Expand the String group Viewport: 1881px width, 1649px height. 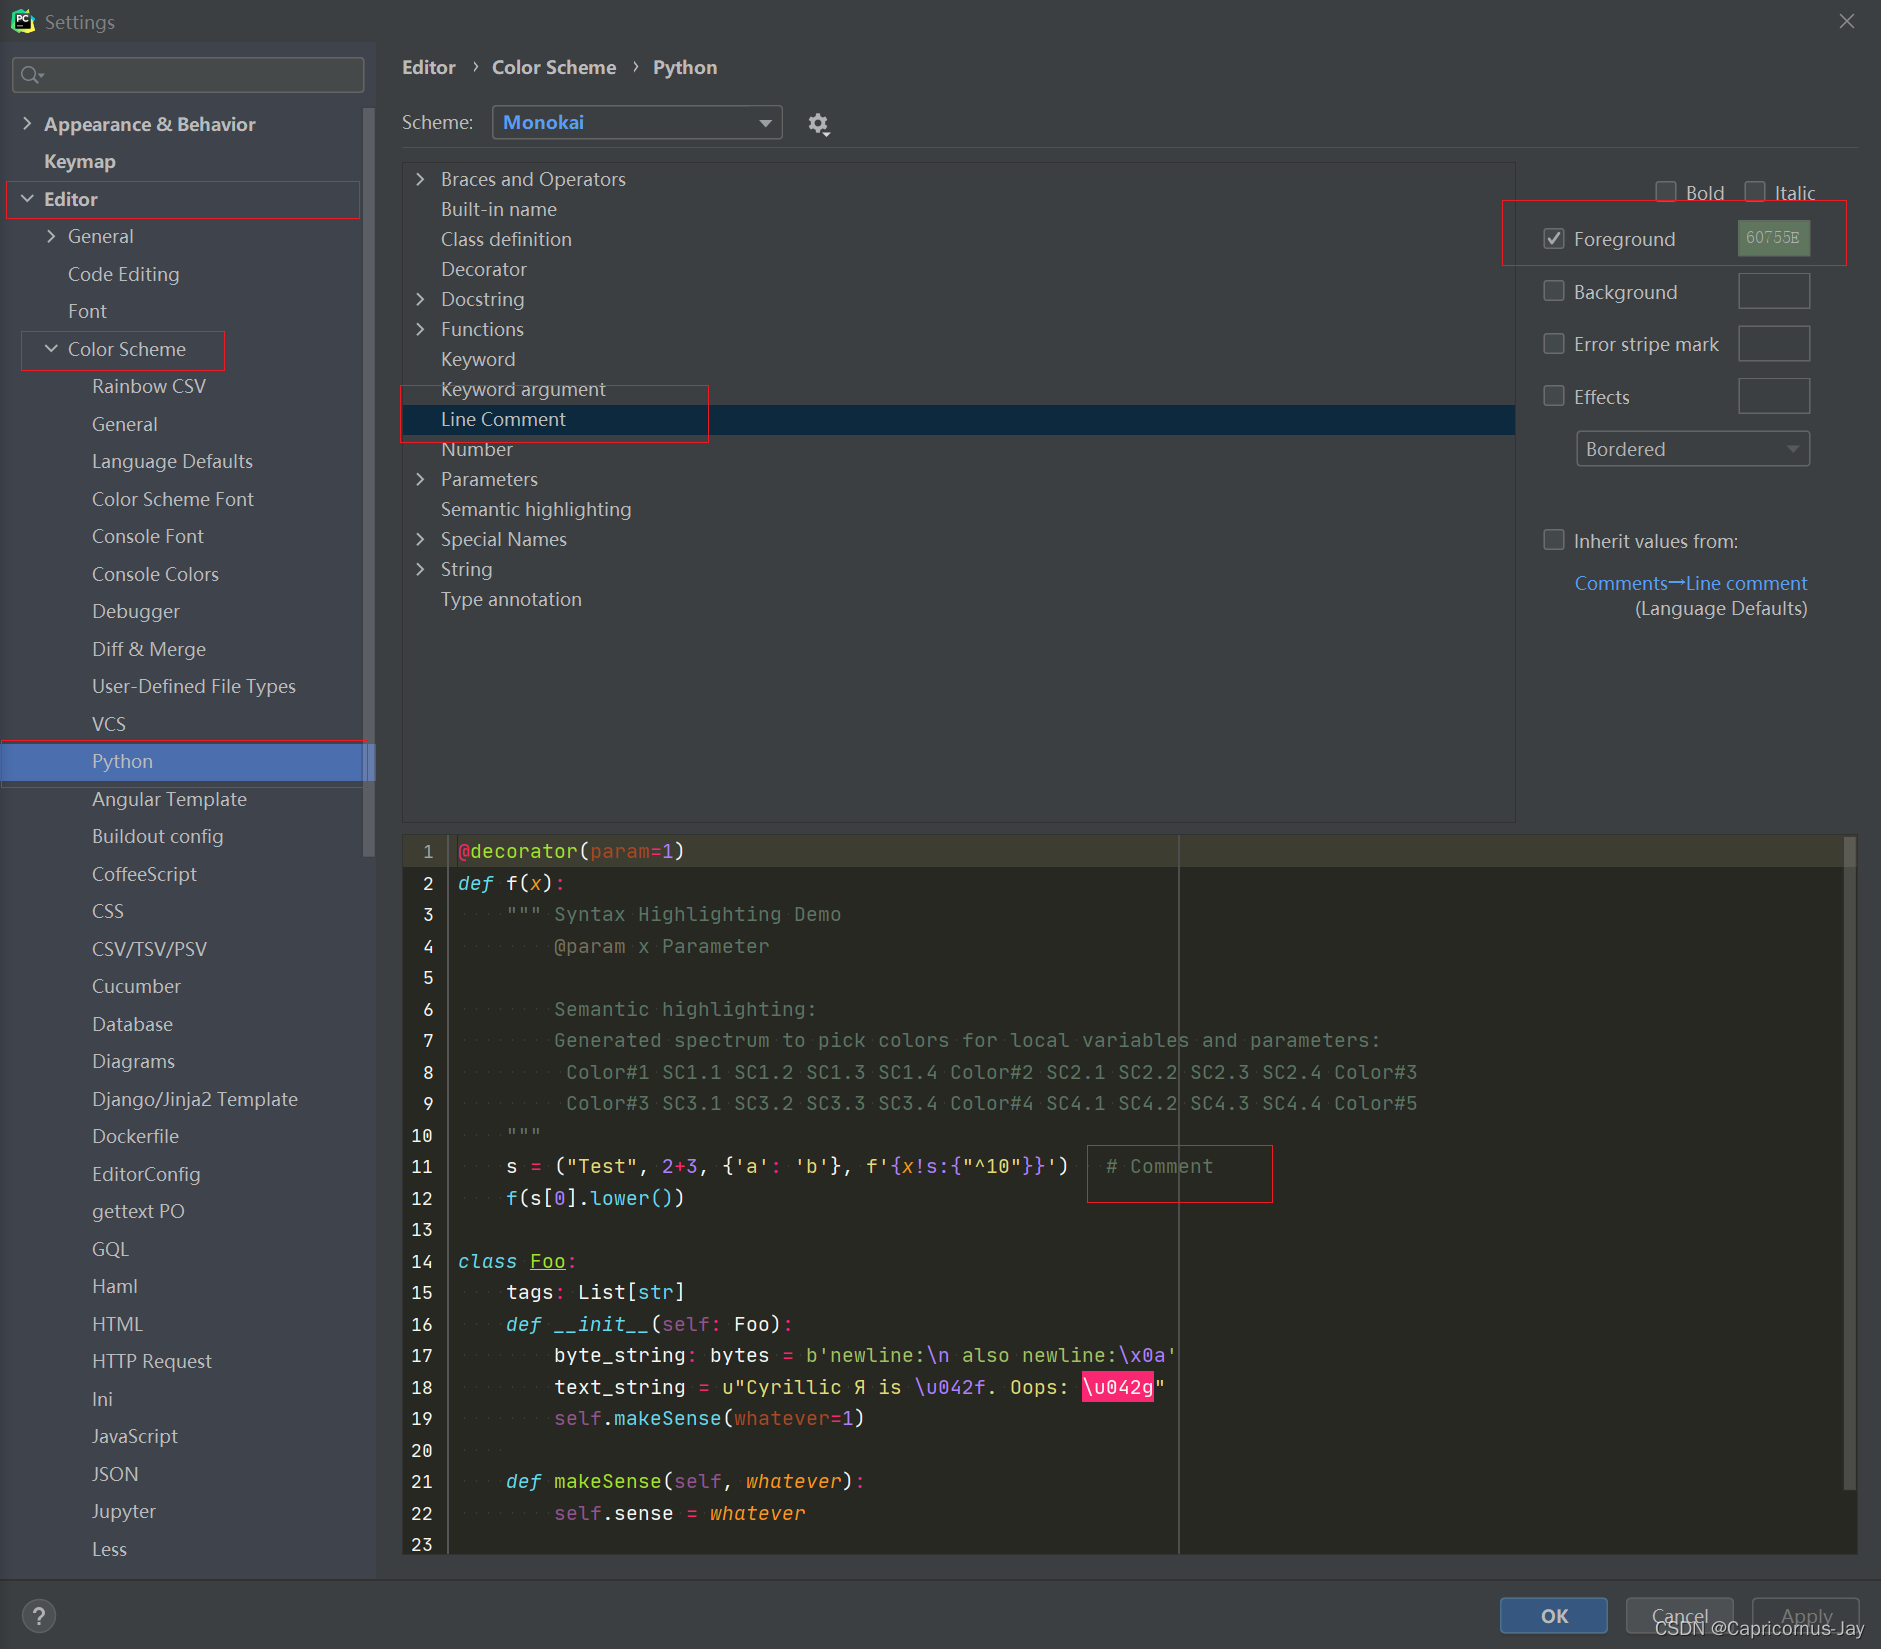click(x=420, y=569)
